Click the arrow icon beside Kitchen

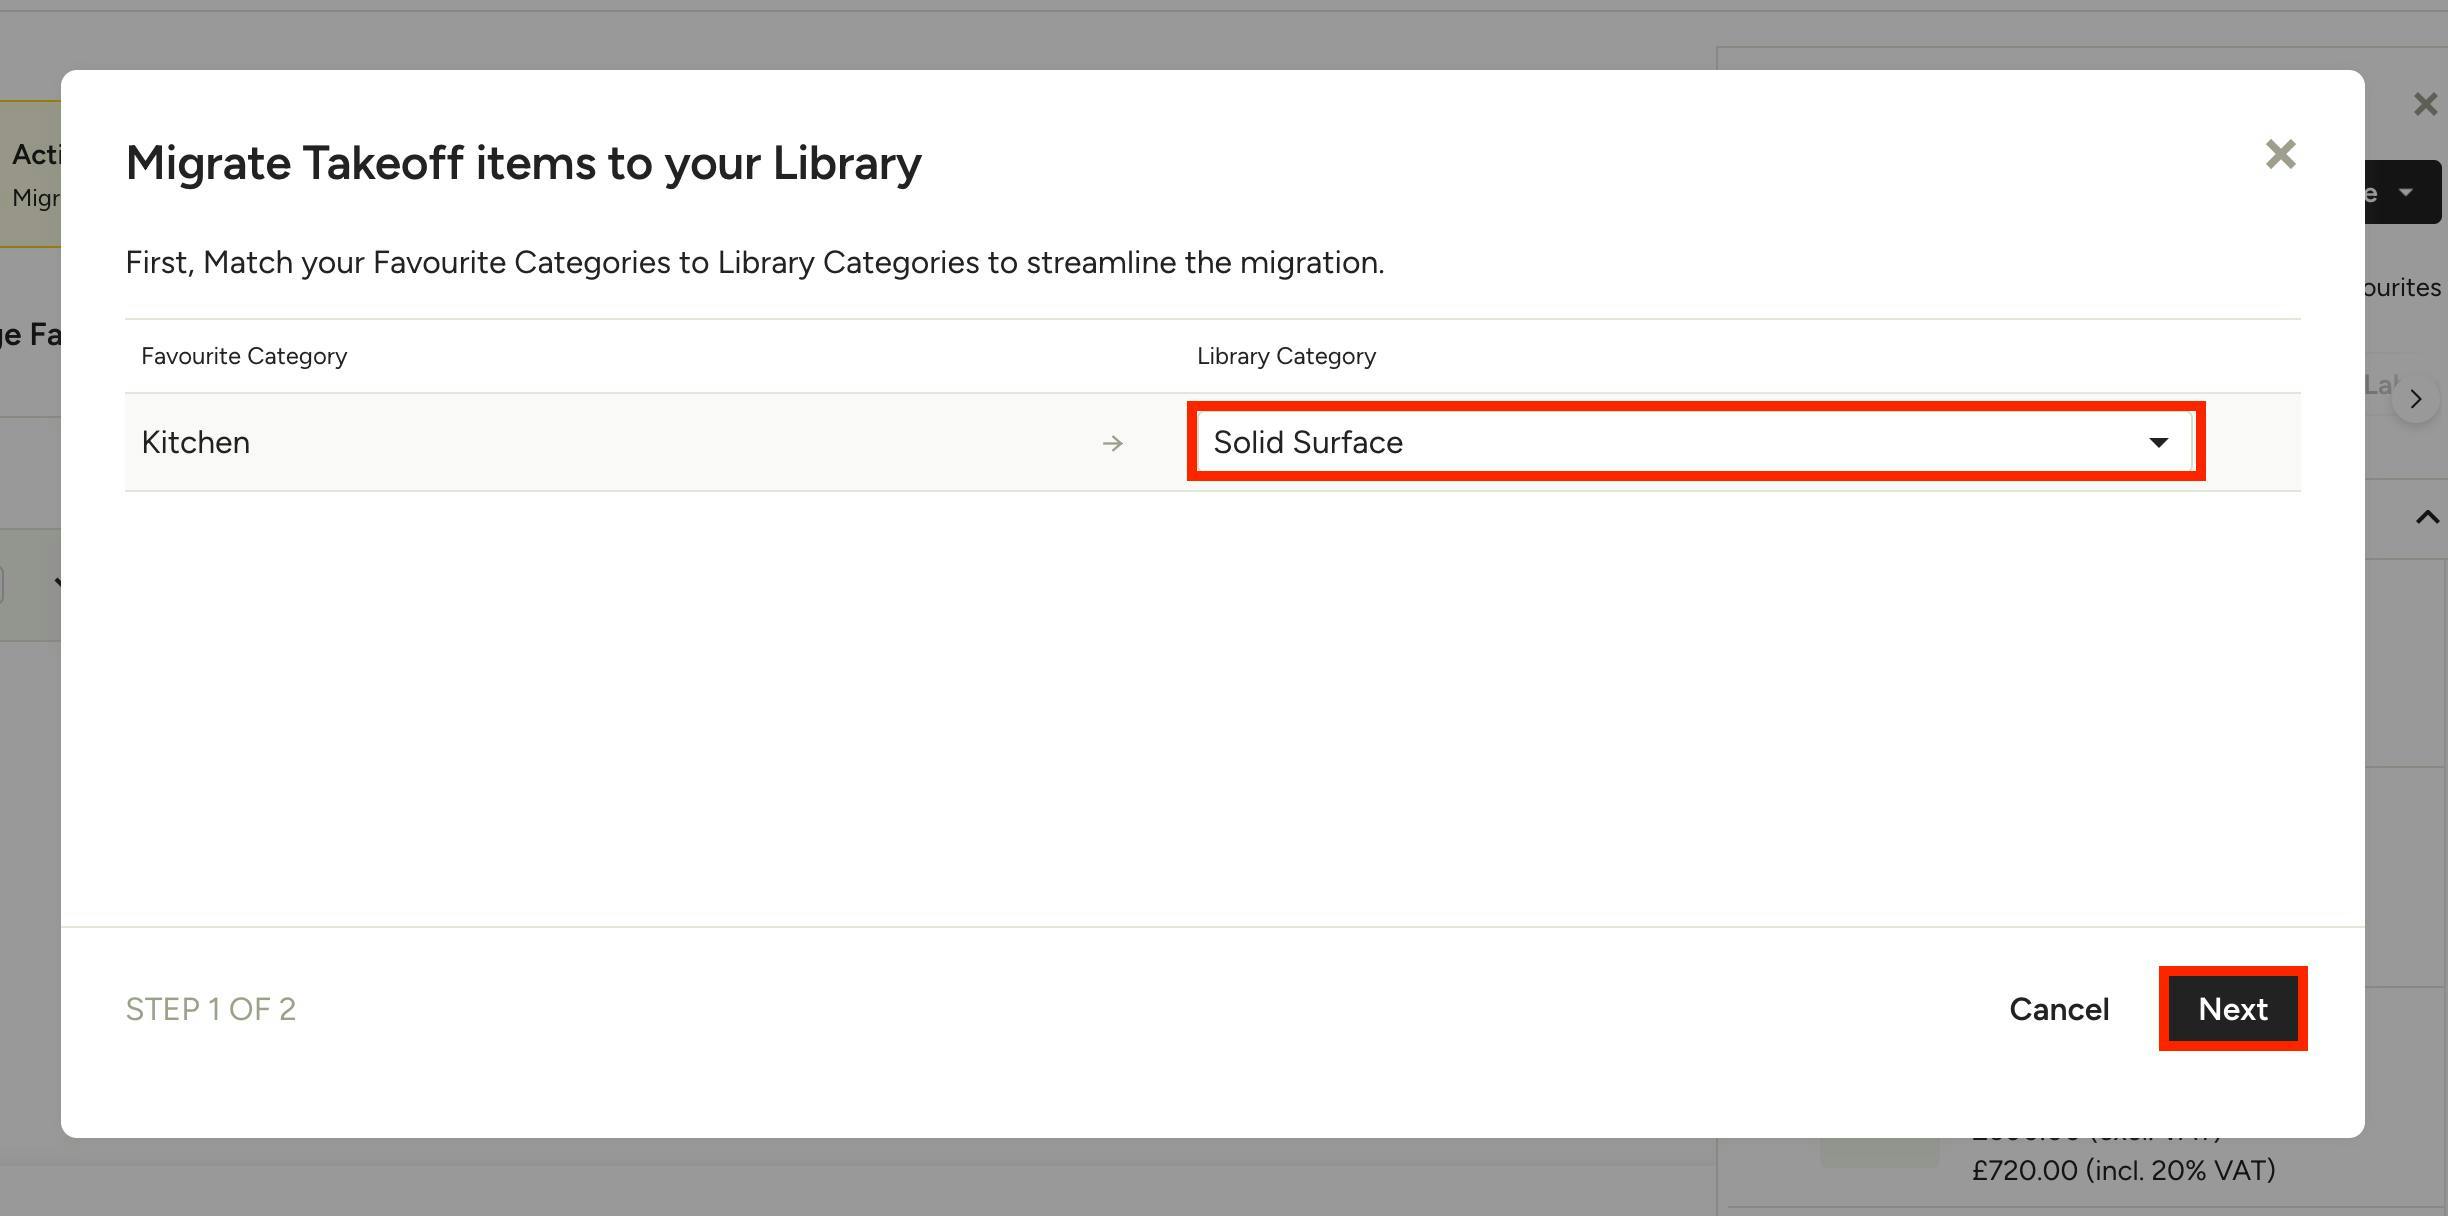1112,443
